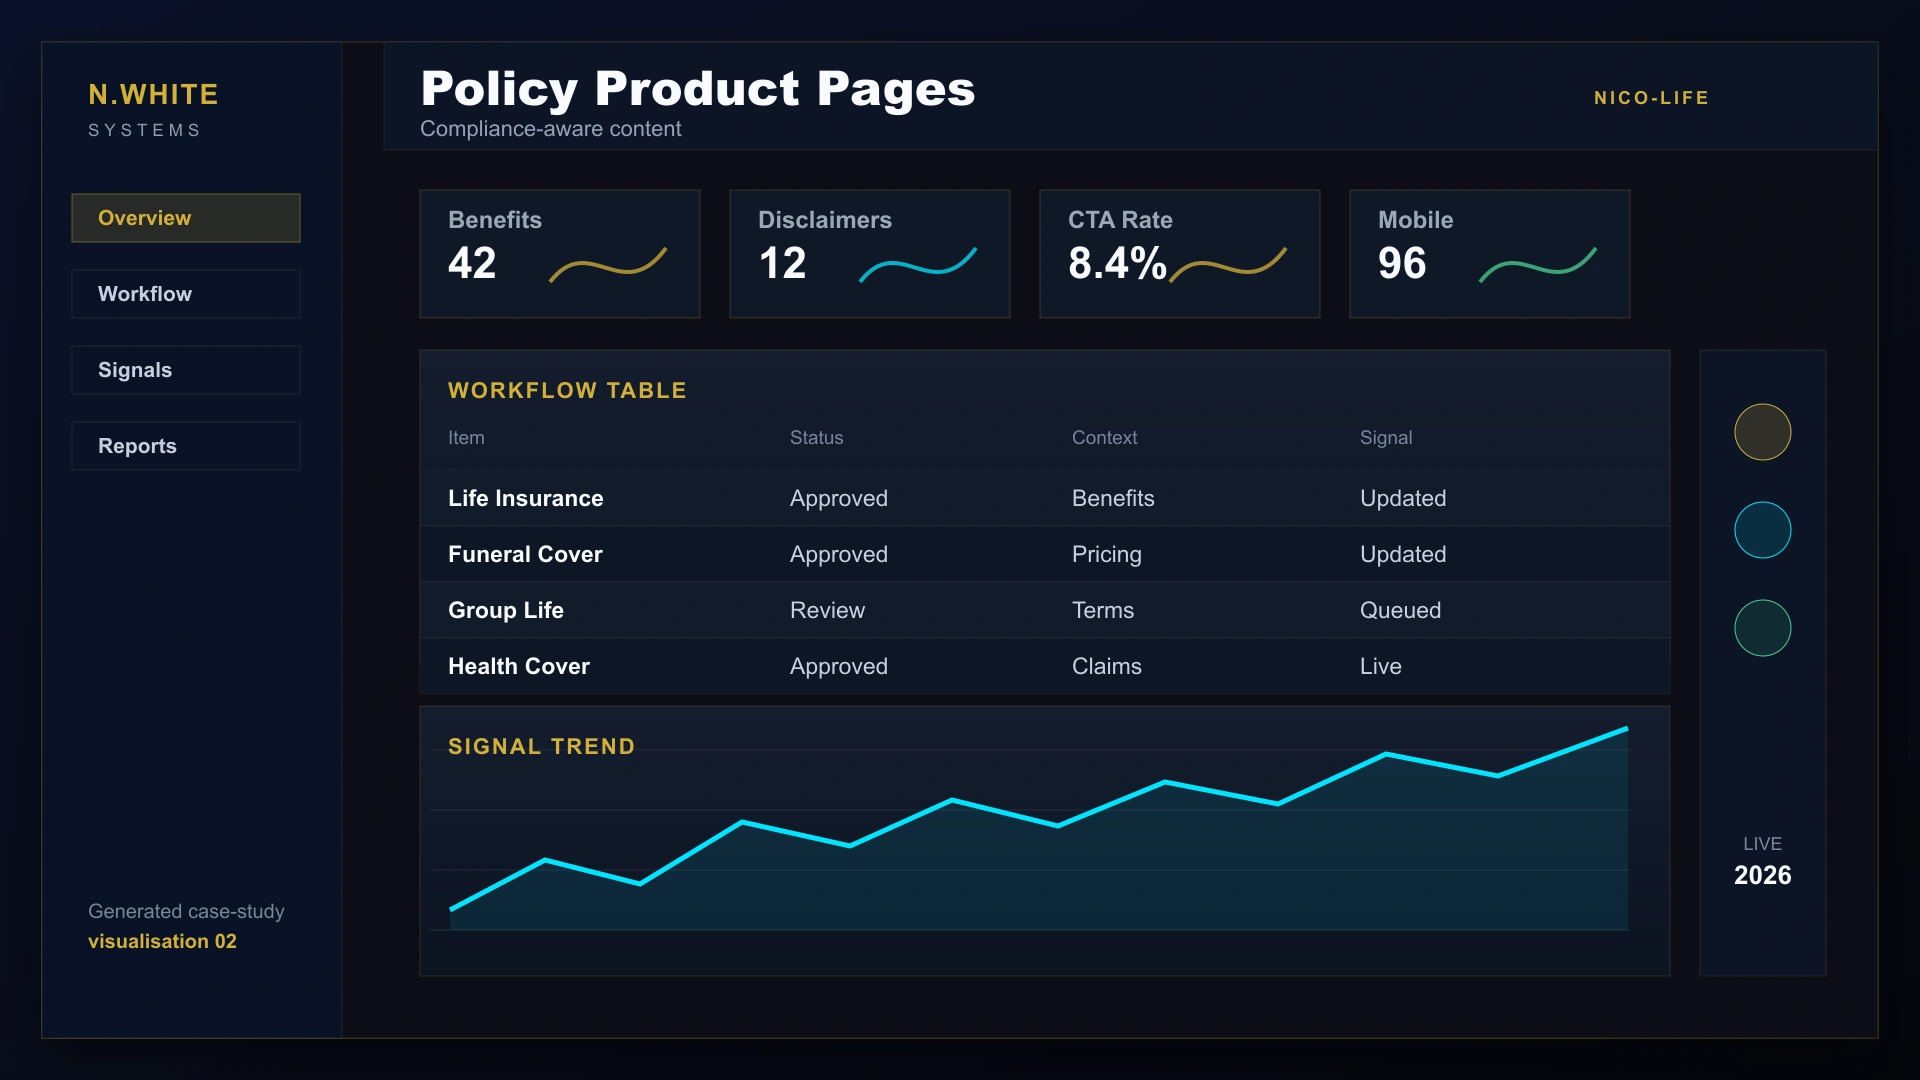This screenshot has height=1080, width=1920.
Task: Click the green circle indicator
Action: pos(1763,628)
